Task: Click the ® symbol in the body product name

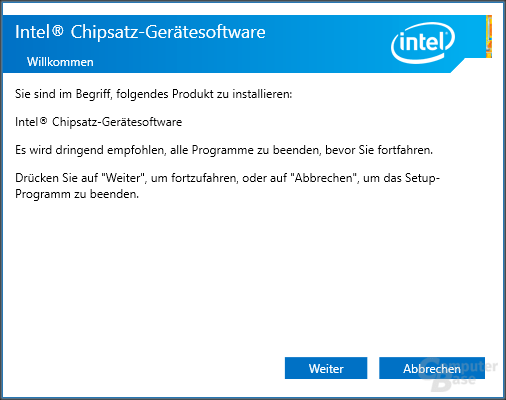Action: [x=43, y=121]
